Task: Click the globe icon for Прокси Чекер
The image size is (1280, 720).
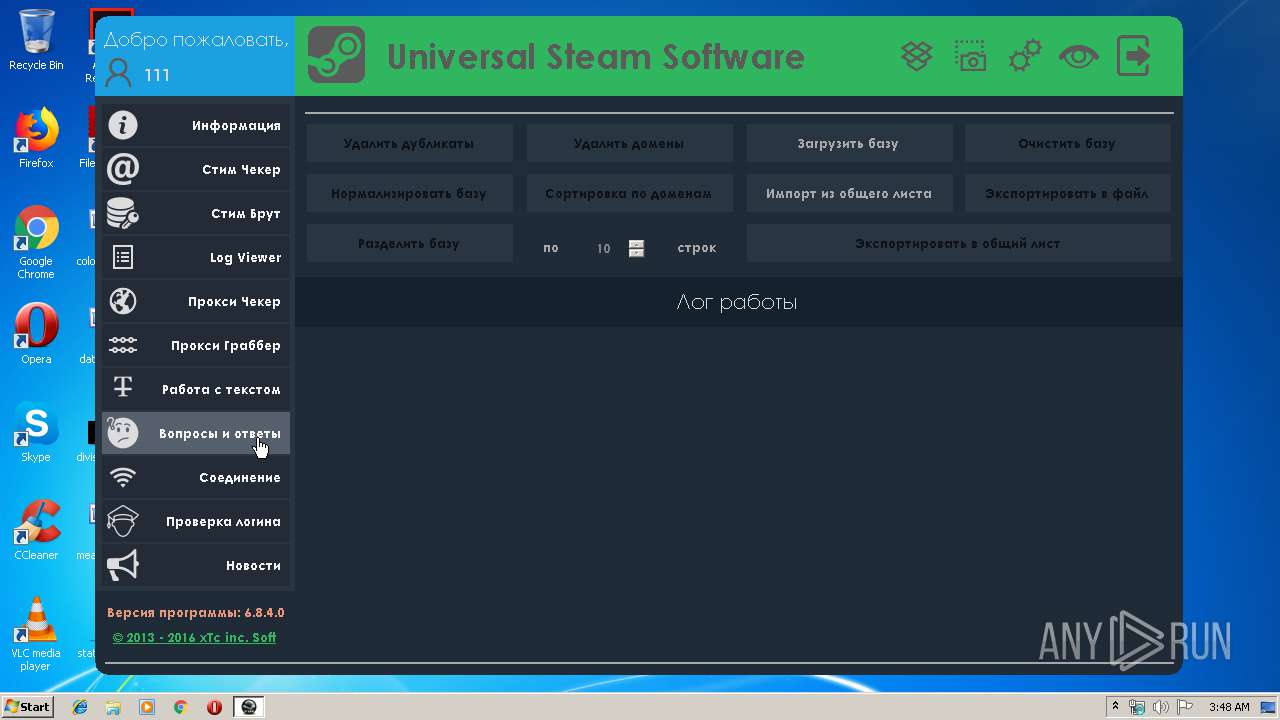Action: pos(123,301)
